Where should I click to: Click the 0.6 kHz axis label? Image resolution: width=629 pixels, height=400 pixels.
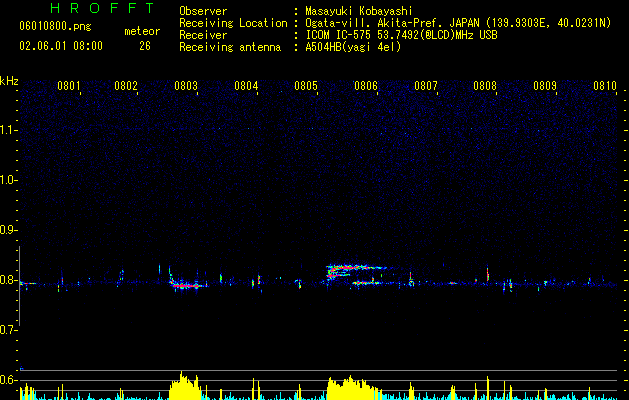pyautogui.click(x=8, y=380)
